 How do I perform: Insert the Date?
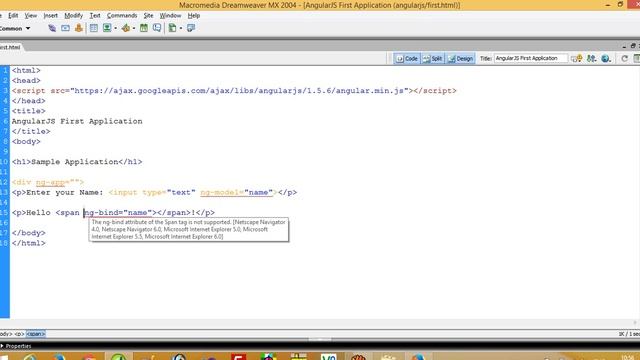144,28
